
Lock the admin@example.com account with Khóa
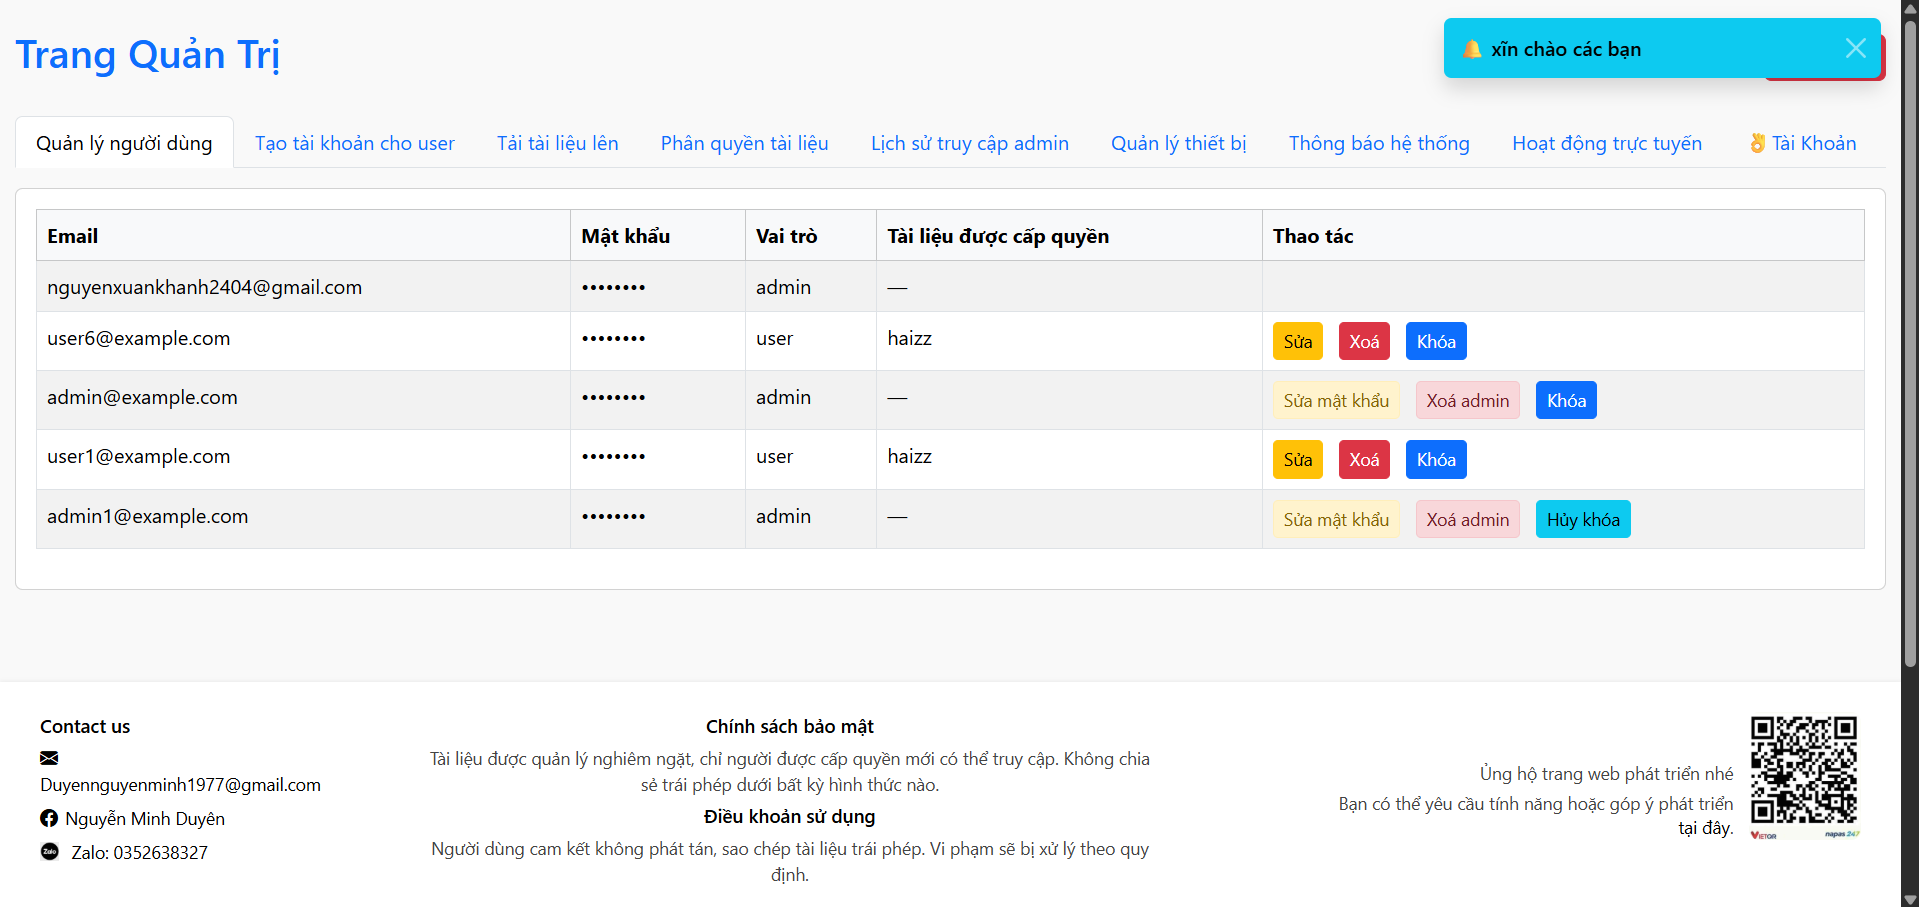click(x=1565, y=401)
